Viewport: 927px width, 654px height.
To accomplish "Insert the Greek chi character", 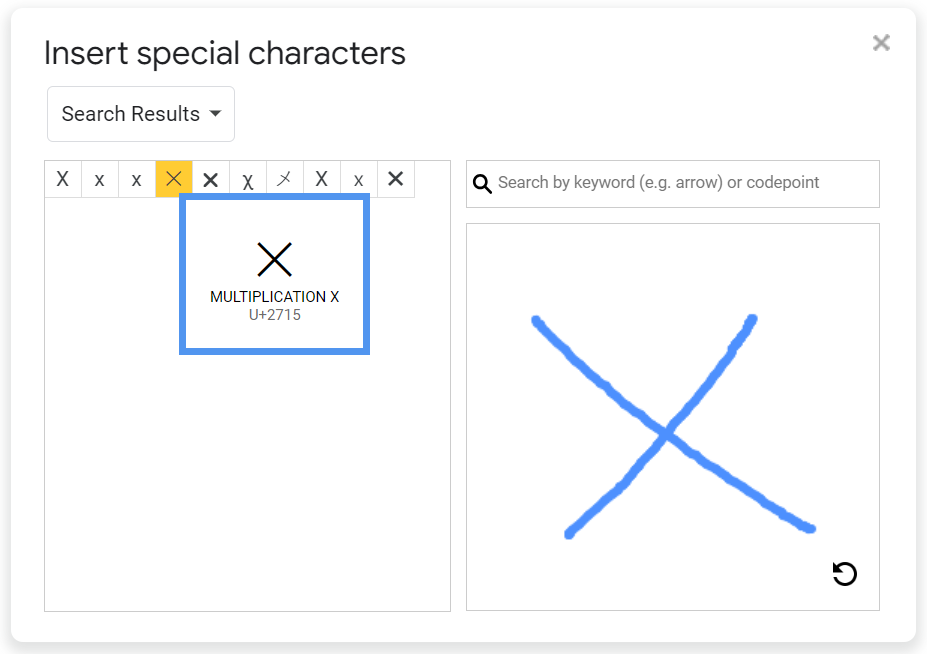I will (x=248, y=180).
